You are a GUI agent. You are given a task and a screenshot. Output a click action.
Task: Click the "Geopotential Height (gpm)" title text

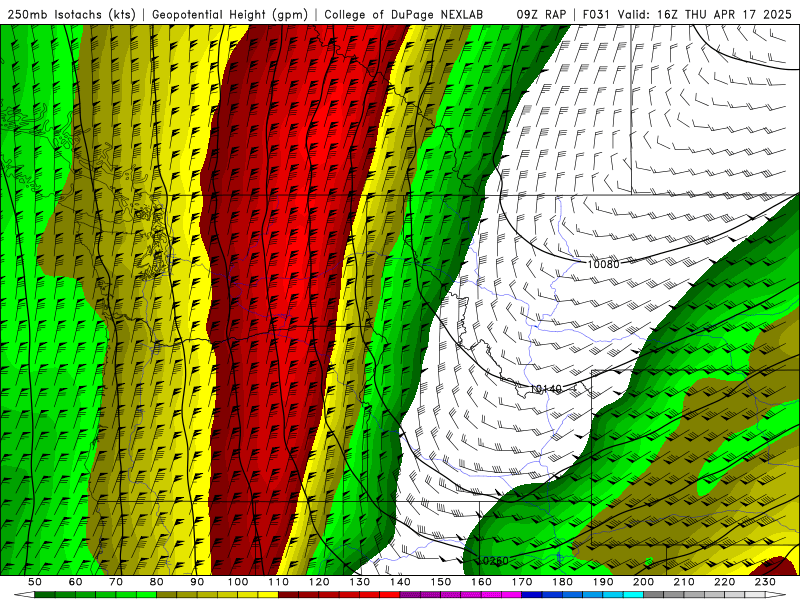[230, 15]
